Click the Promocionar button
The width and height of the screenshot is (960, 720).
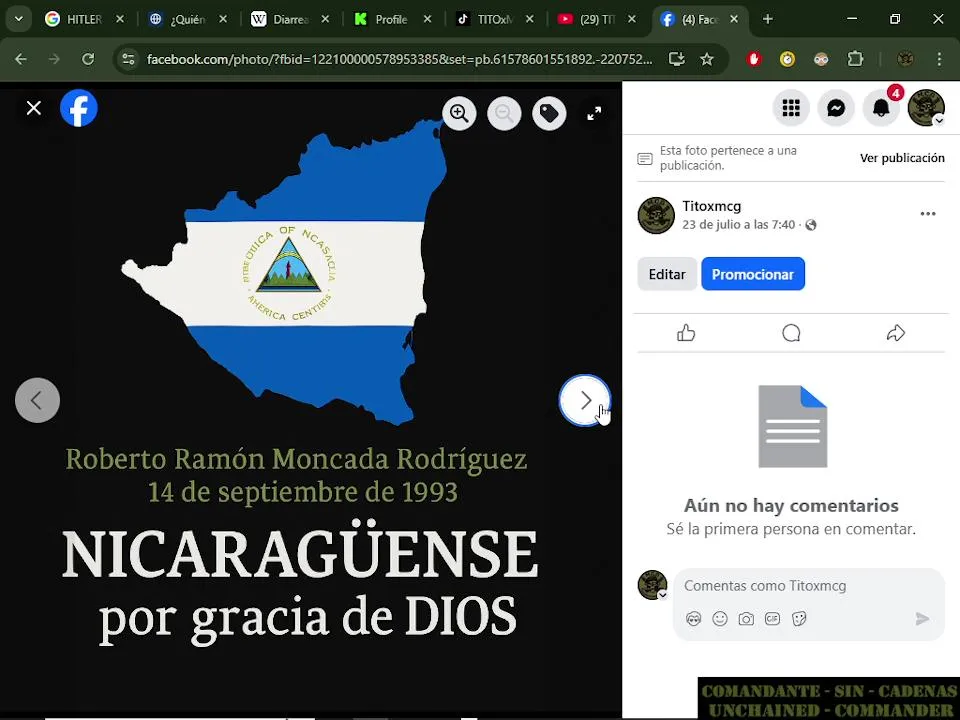tap(752, 274)
